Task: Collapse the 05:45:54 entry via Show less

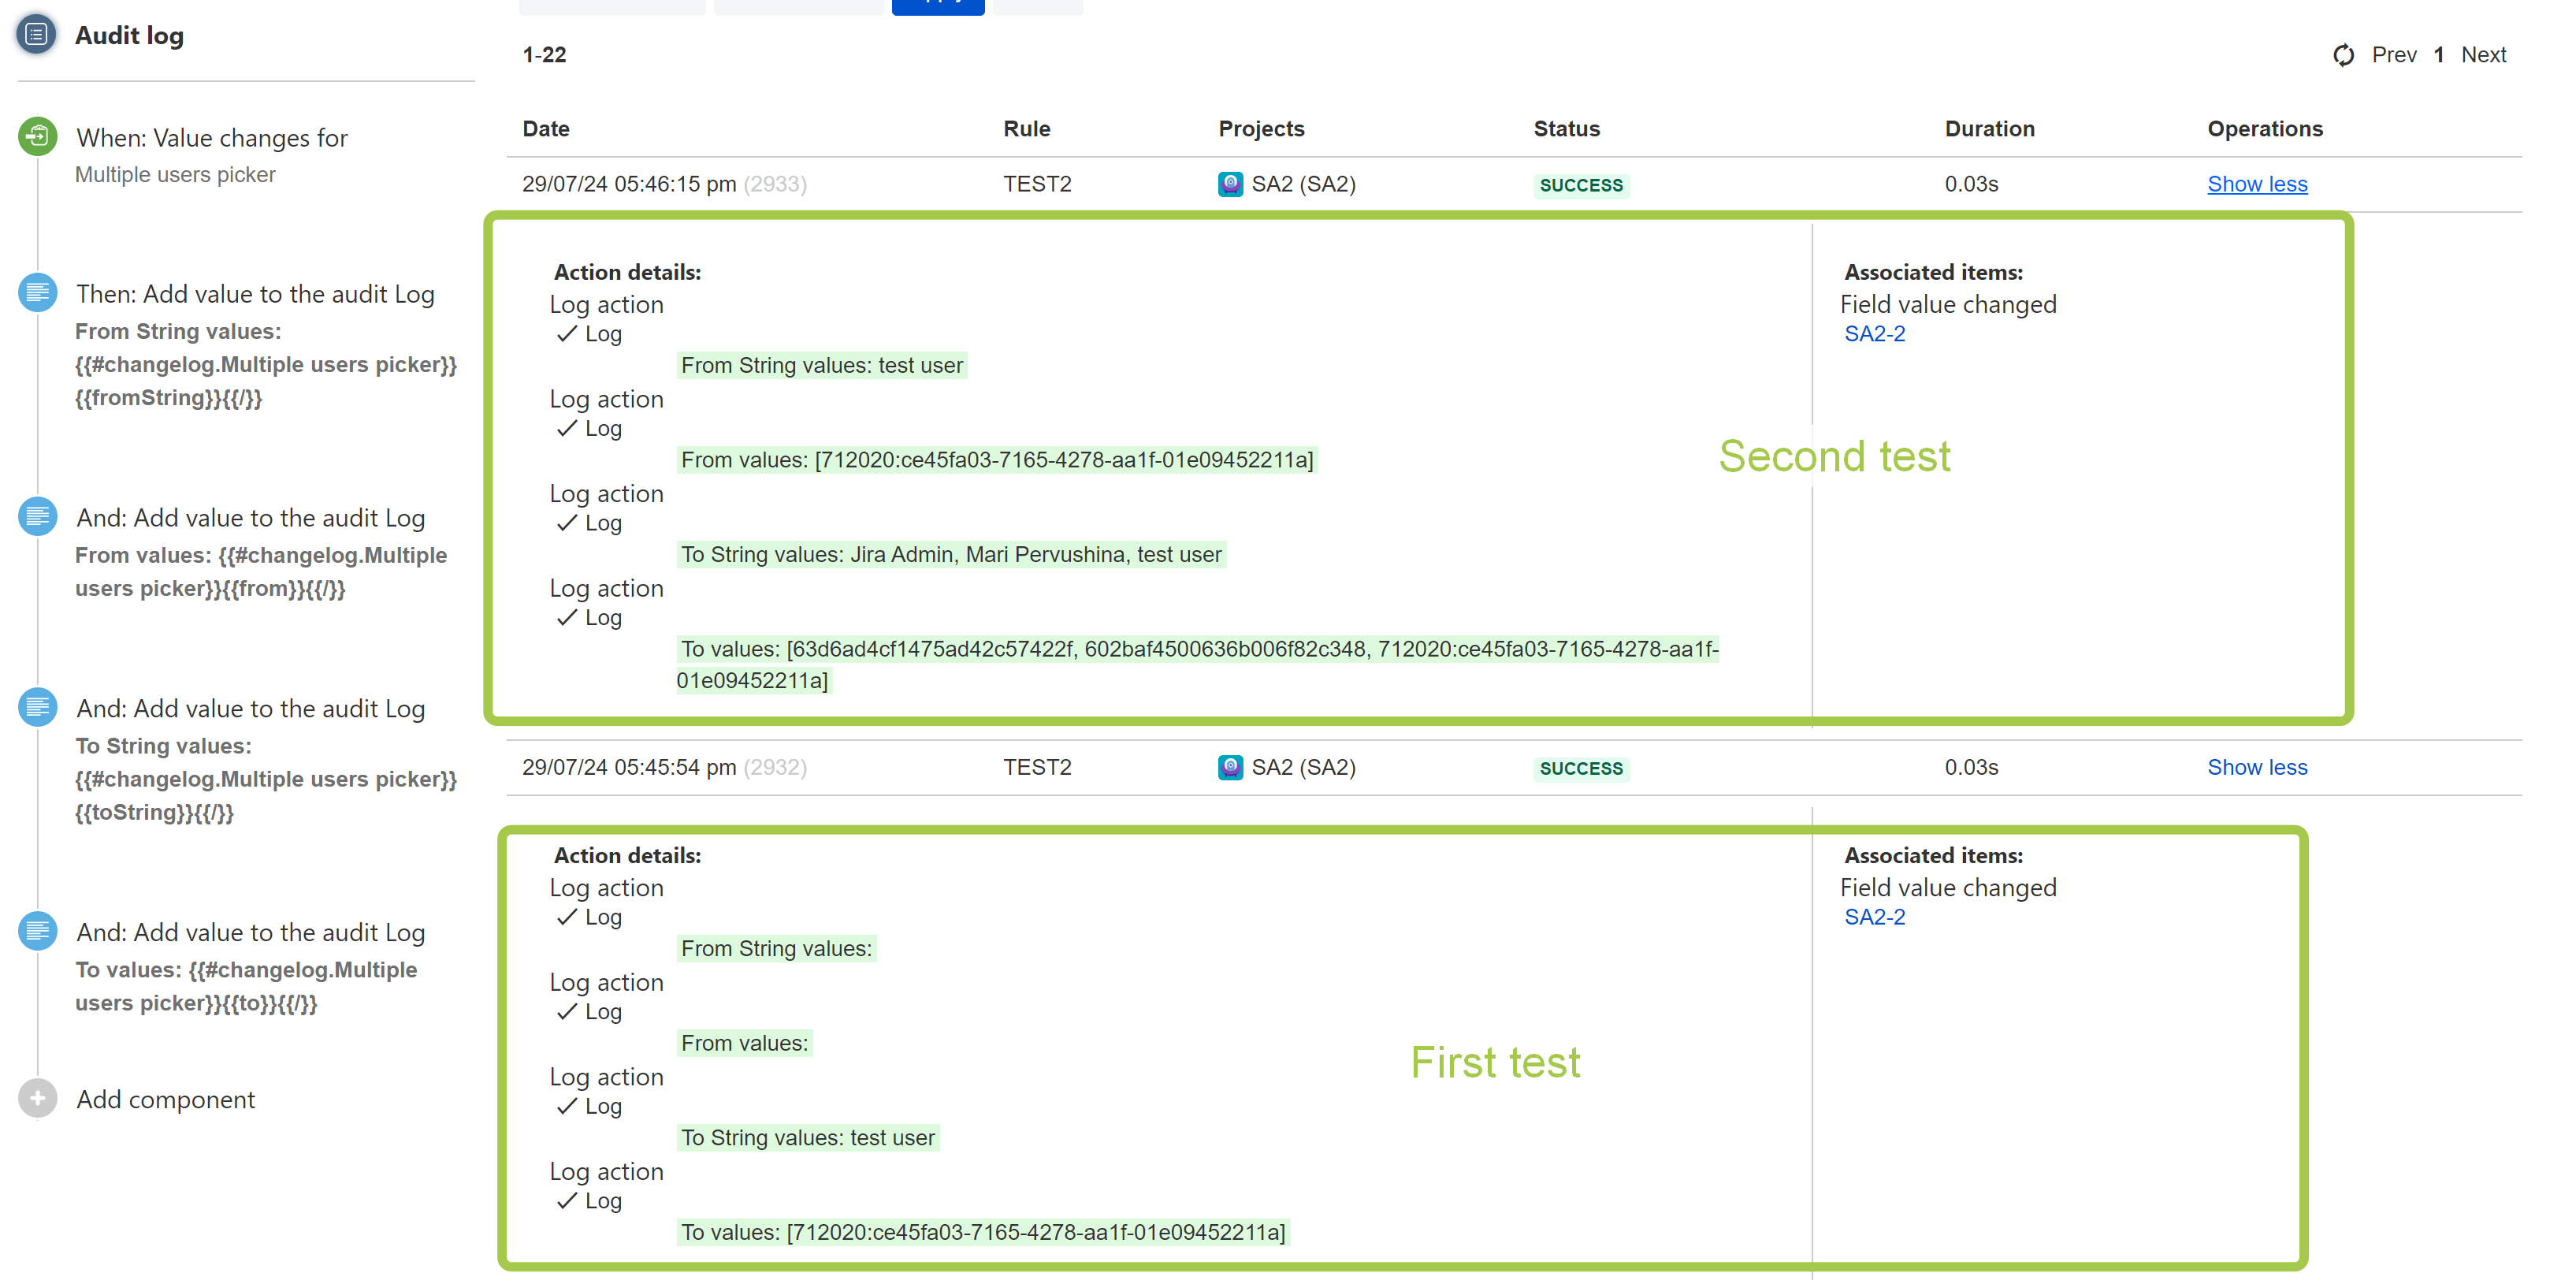Action: click(2256, 767)
